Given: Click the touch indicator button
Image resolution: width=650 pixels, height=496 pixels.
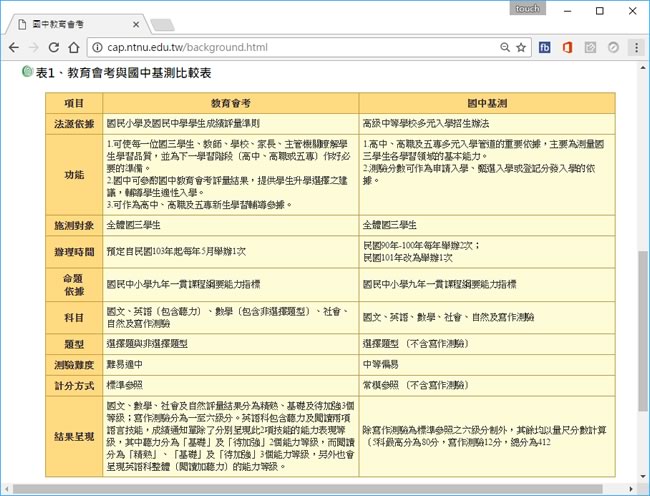Looking at the screenshot, I should [527, 8].
